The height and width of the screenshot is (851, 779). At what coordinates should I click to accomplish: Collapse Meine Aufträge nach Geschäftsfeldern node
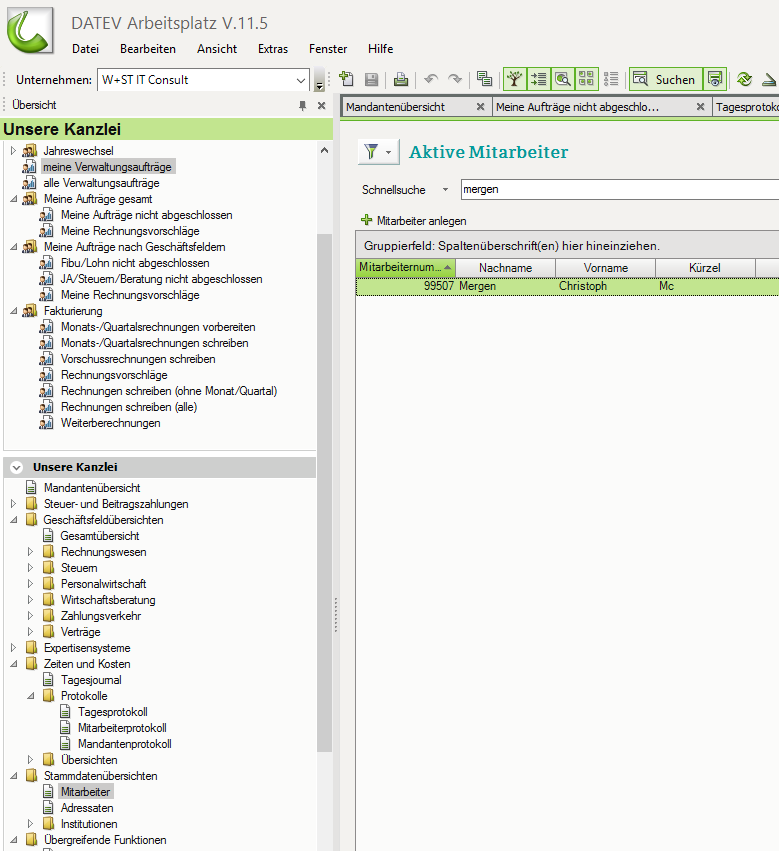[14, 247]
